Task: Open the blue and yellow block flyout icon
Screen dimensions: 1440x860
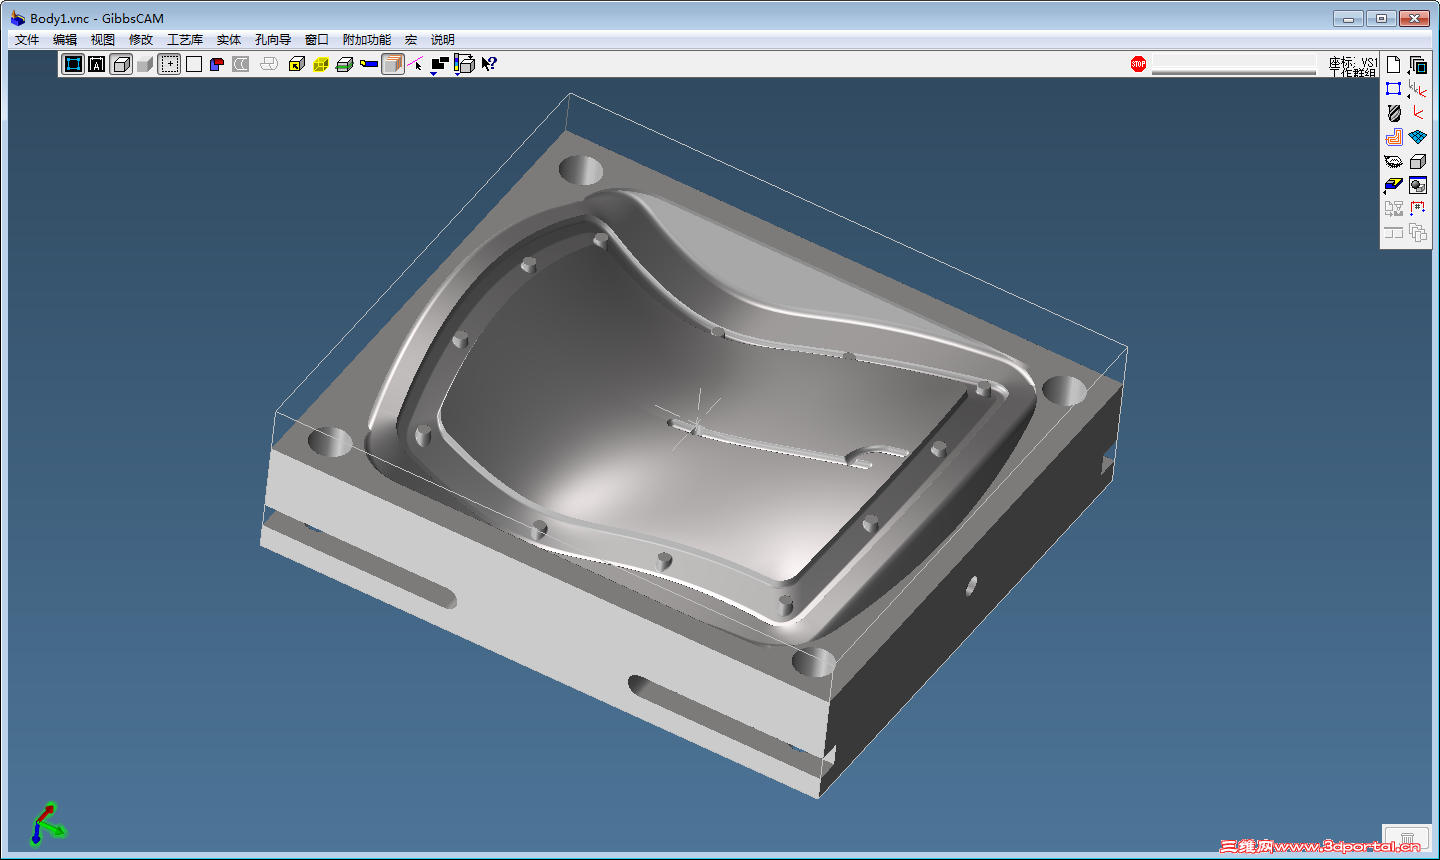Action: click(x=1393, y=185)
